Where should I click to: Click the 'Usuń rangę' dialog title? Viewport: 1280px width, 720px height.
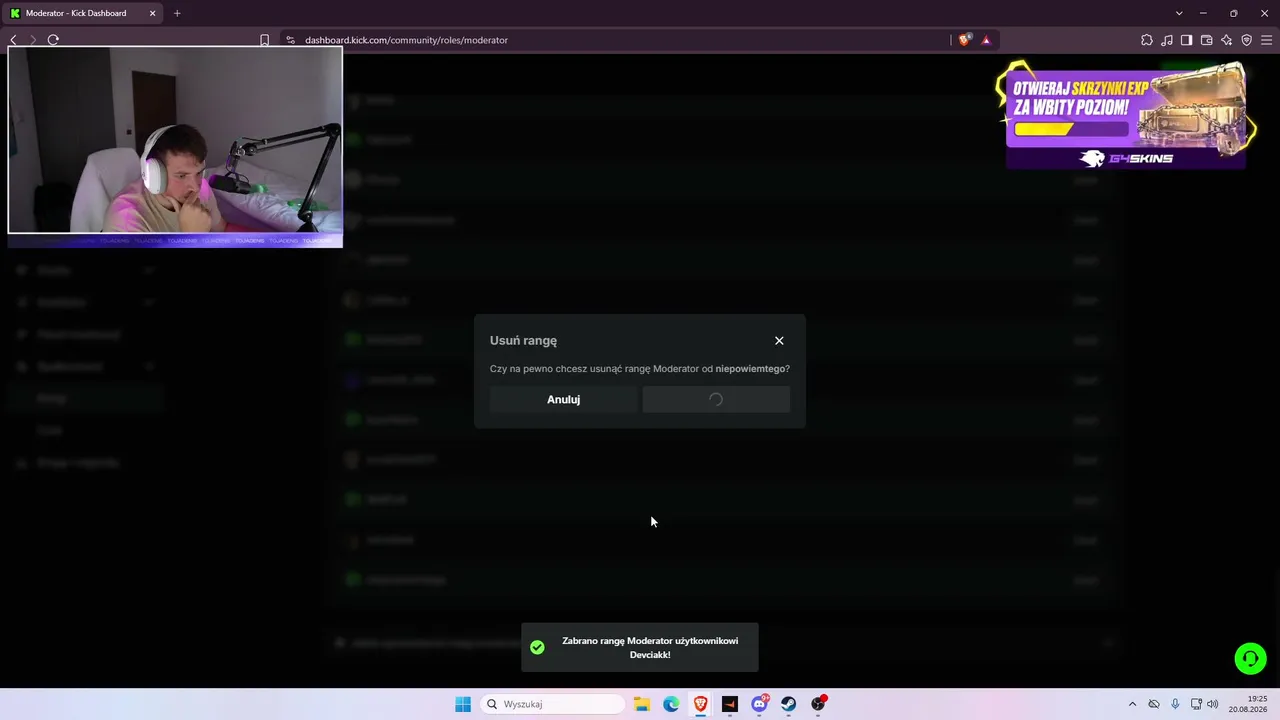coord(523,341)
